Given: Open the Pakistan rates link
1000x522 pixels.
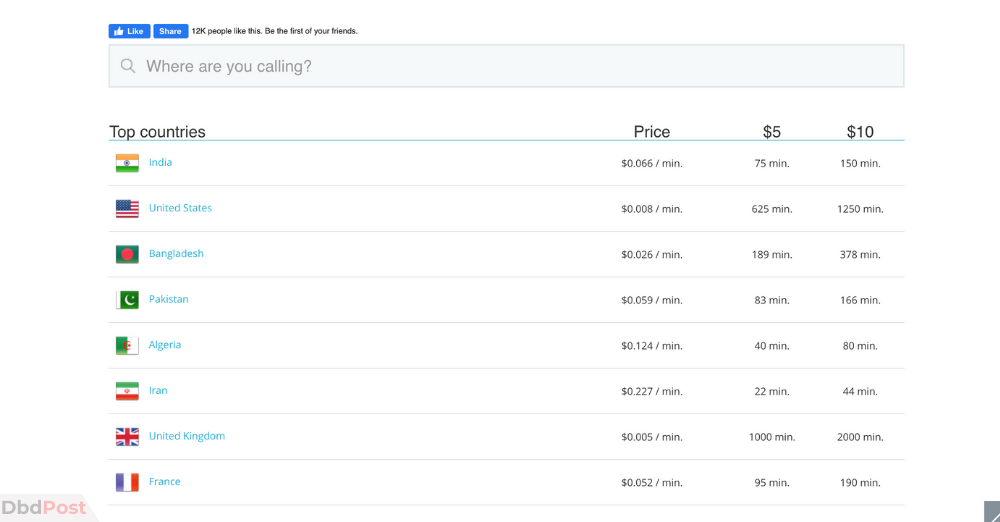Looking at the screenshot, I should coord(168,299).
